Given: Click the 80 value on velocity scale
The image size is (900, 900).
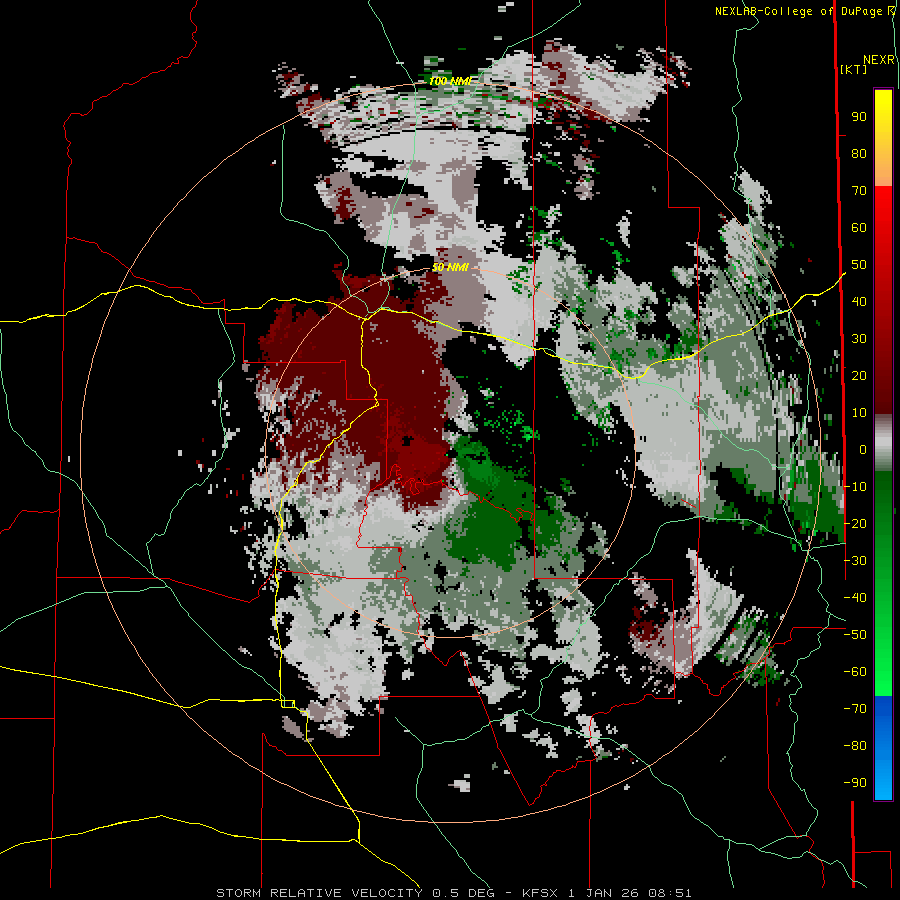Looking at the screenshot, I should pos(859,154).
